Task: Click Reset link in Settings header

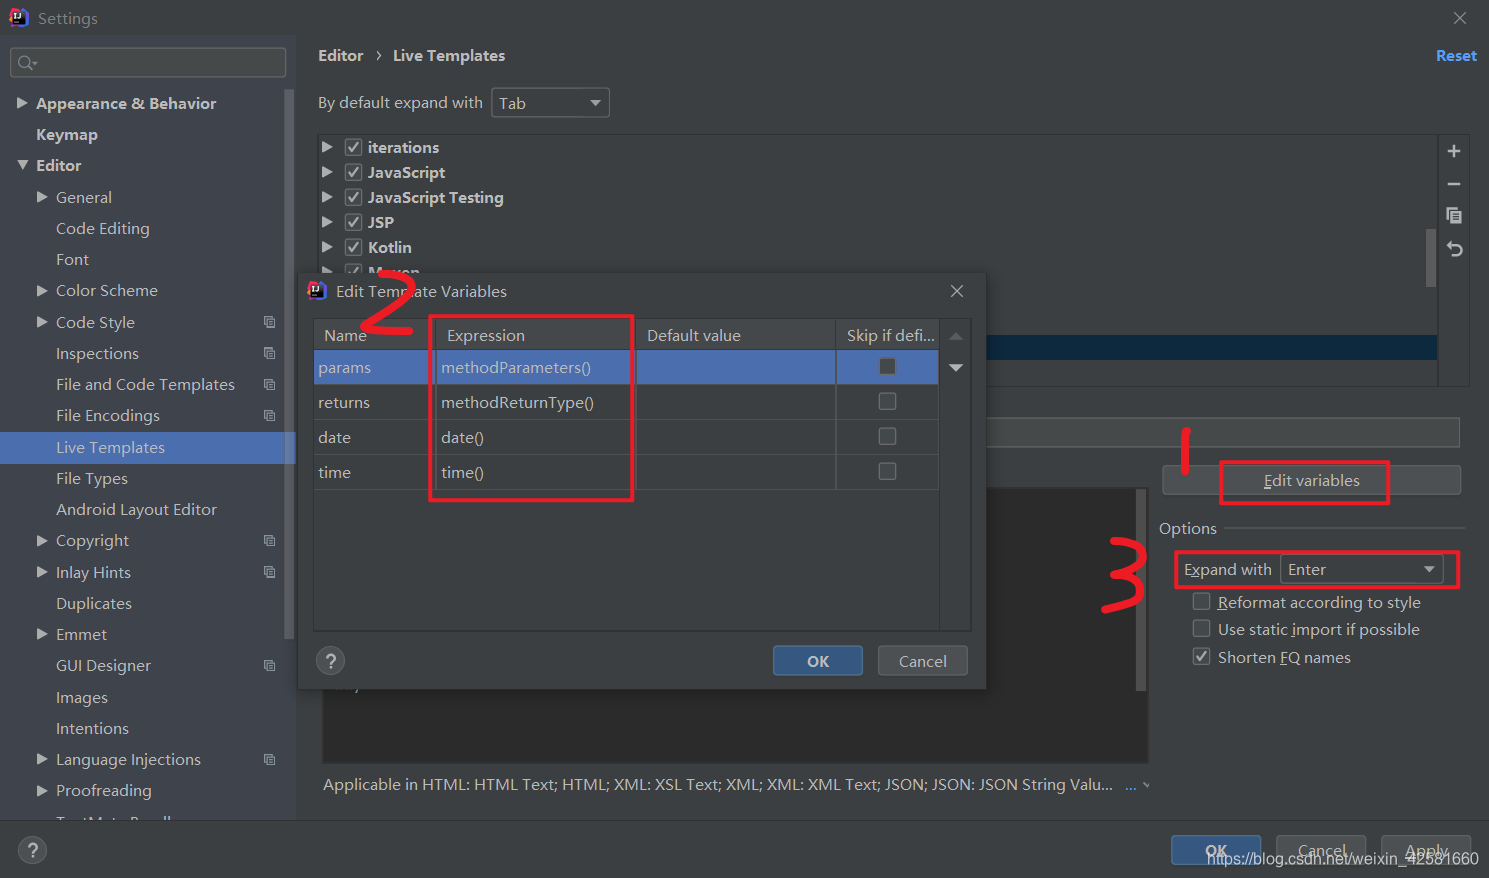Action: pyautogui.click(x=1456, y=56)
